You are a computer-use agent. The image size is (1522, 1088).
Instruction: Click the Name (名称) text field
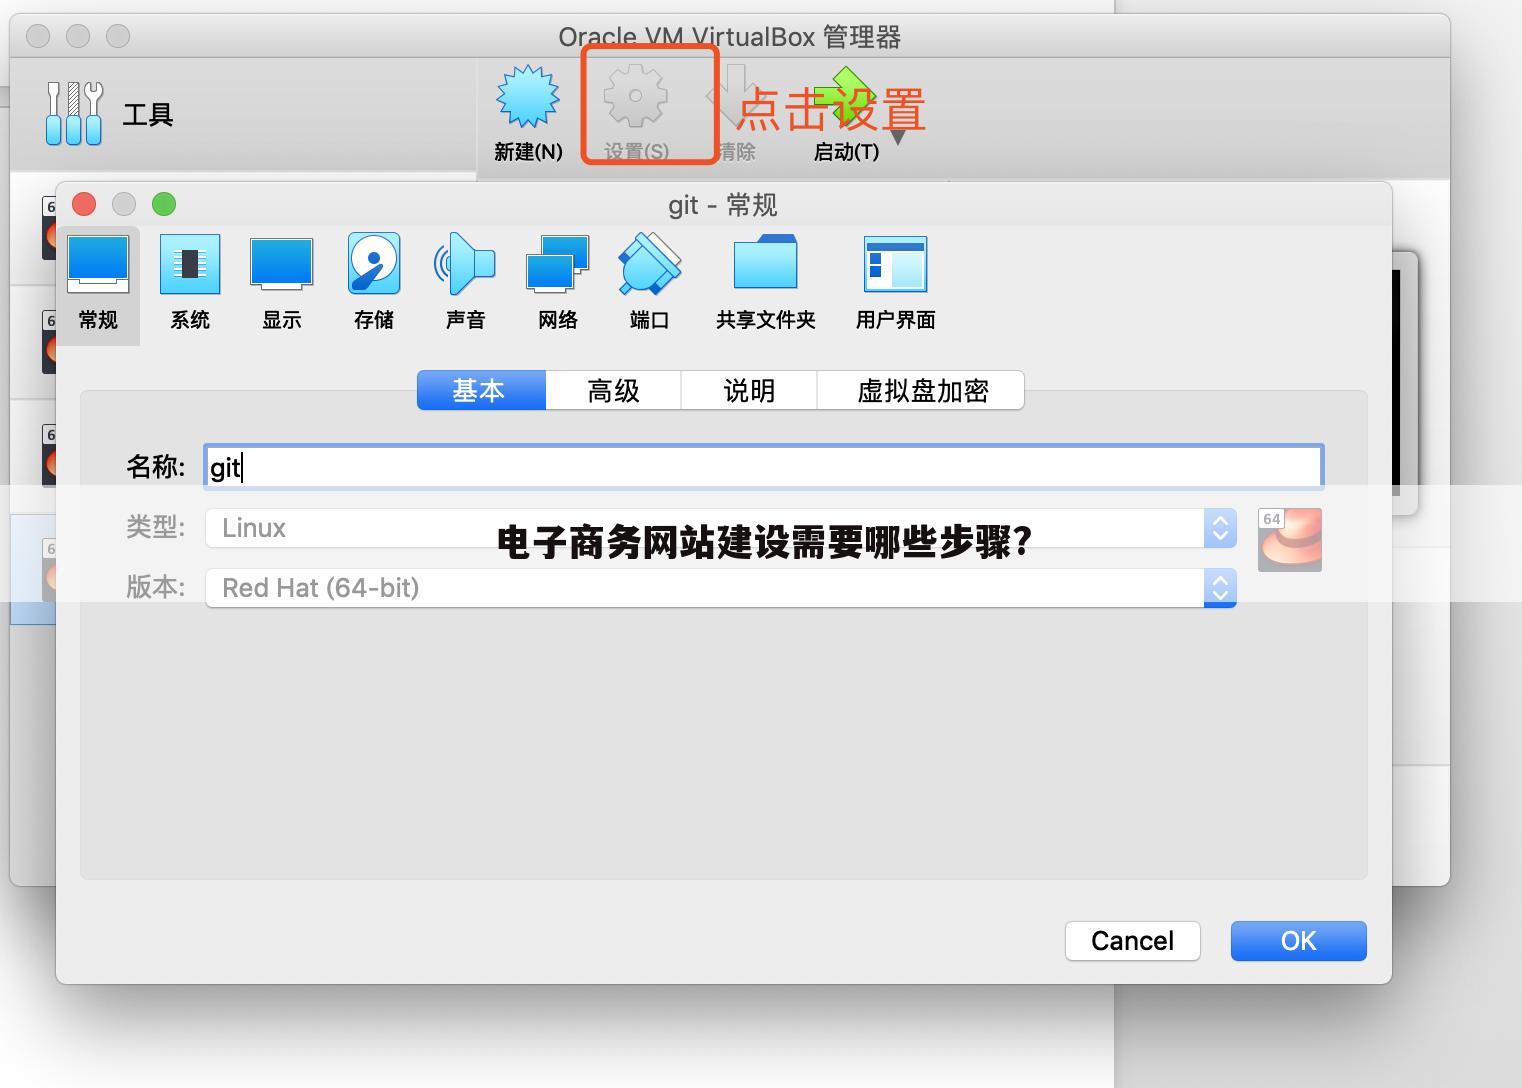click(x=763, y=467)
